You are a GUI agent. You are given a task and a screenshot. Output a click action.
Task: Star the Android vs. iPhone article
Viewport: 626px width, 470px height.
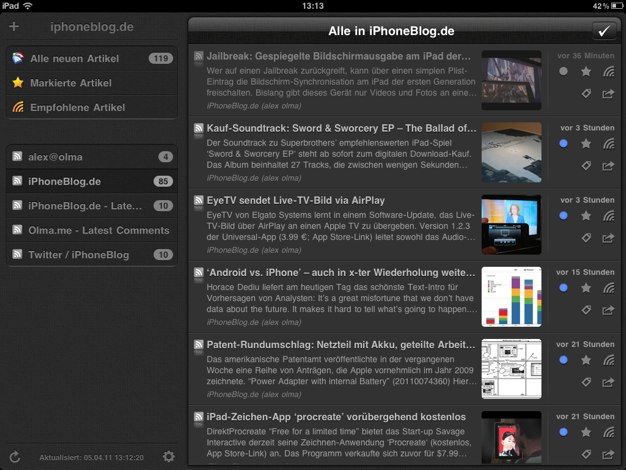(586, 288)
